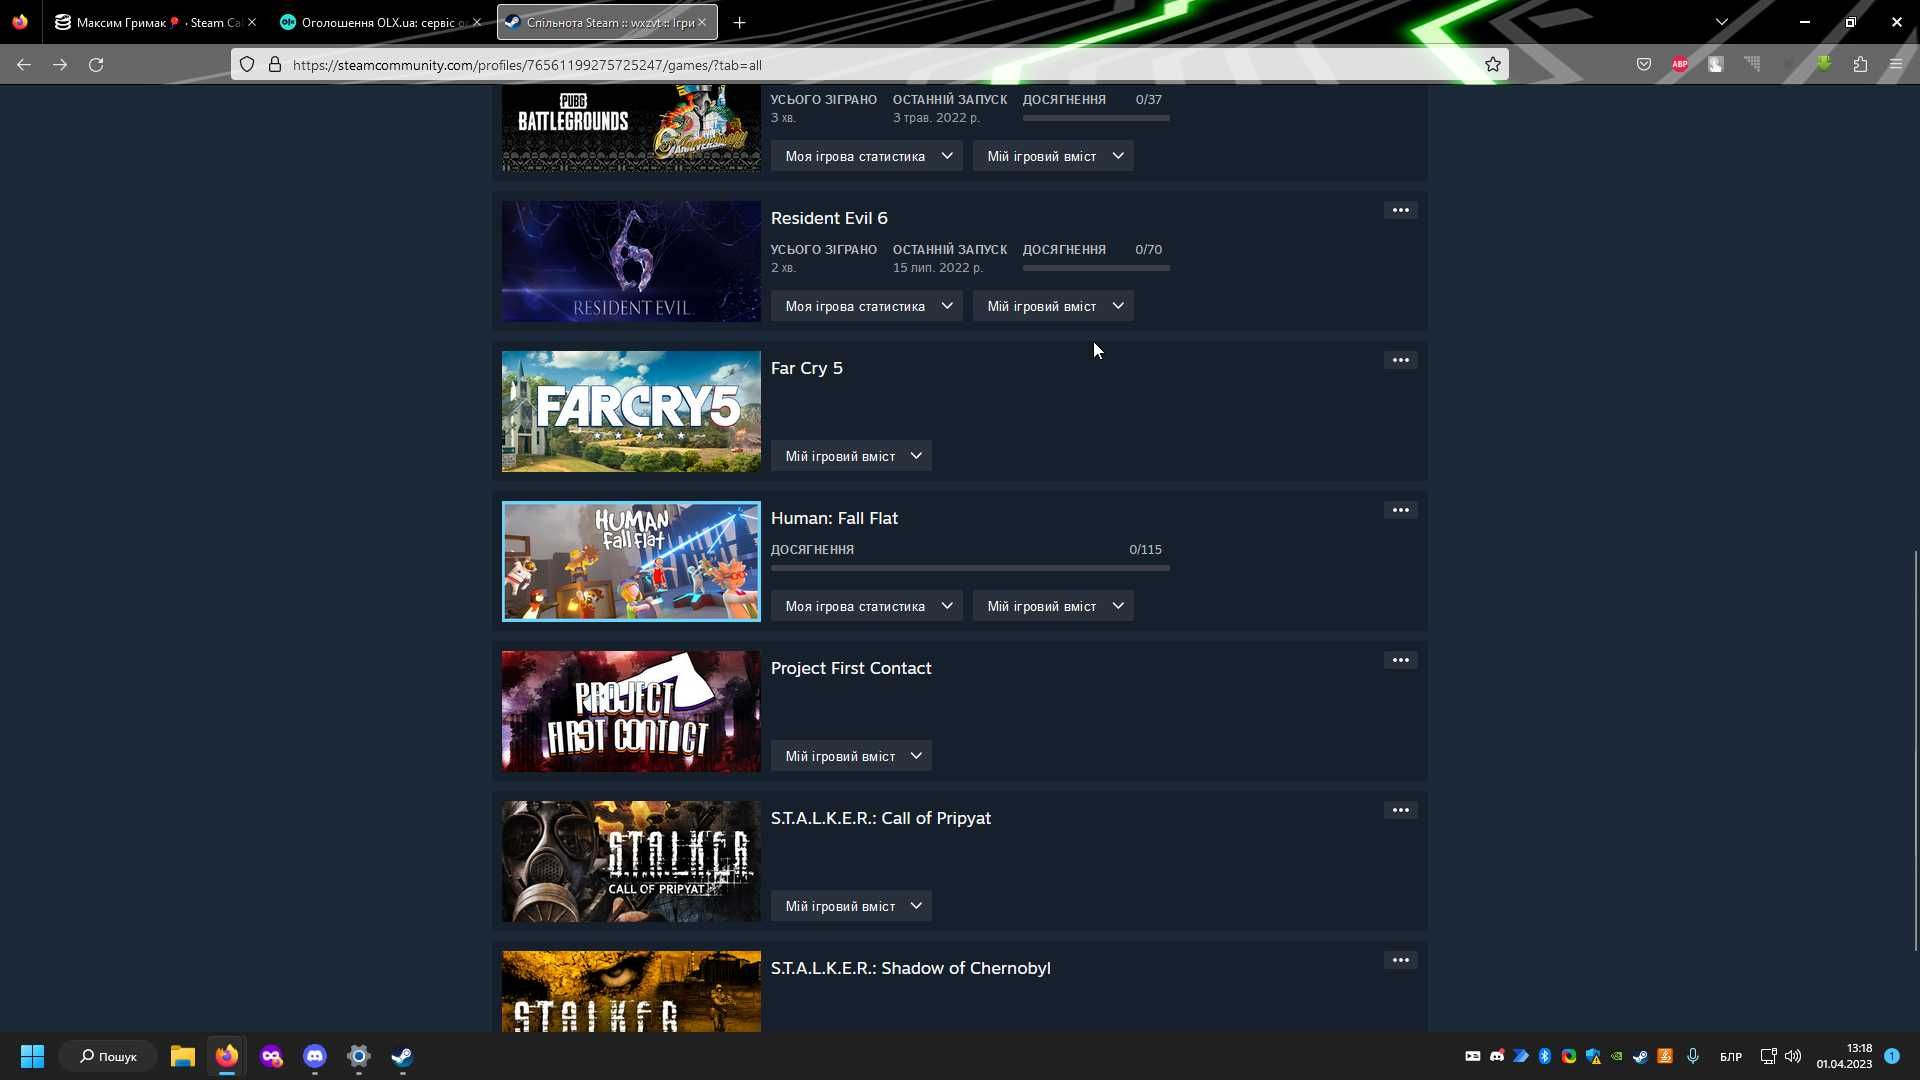This screenshot has width=1920, height=1080.
Task: Click Human: Fall Flat achievements progress bar
Action: (970, 568)
